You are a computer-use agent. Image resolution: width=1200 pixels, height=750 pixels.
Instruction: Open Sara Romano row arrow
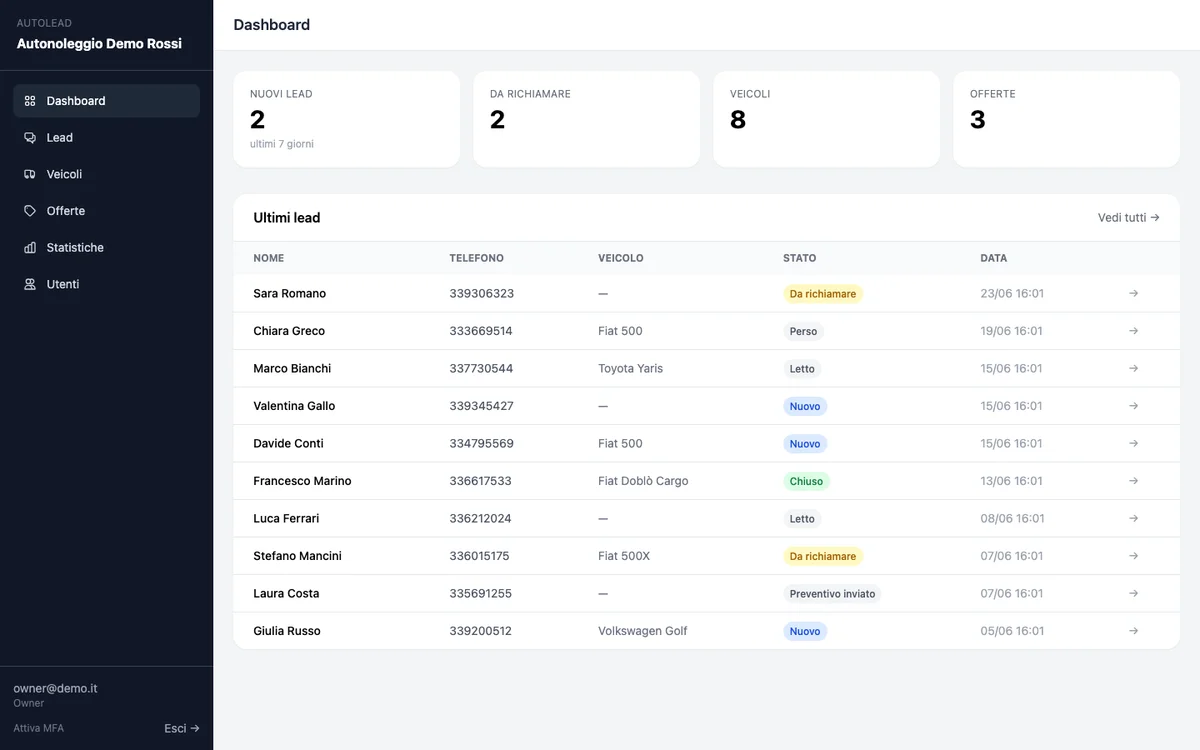pos(1133,294)
